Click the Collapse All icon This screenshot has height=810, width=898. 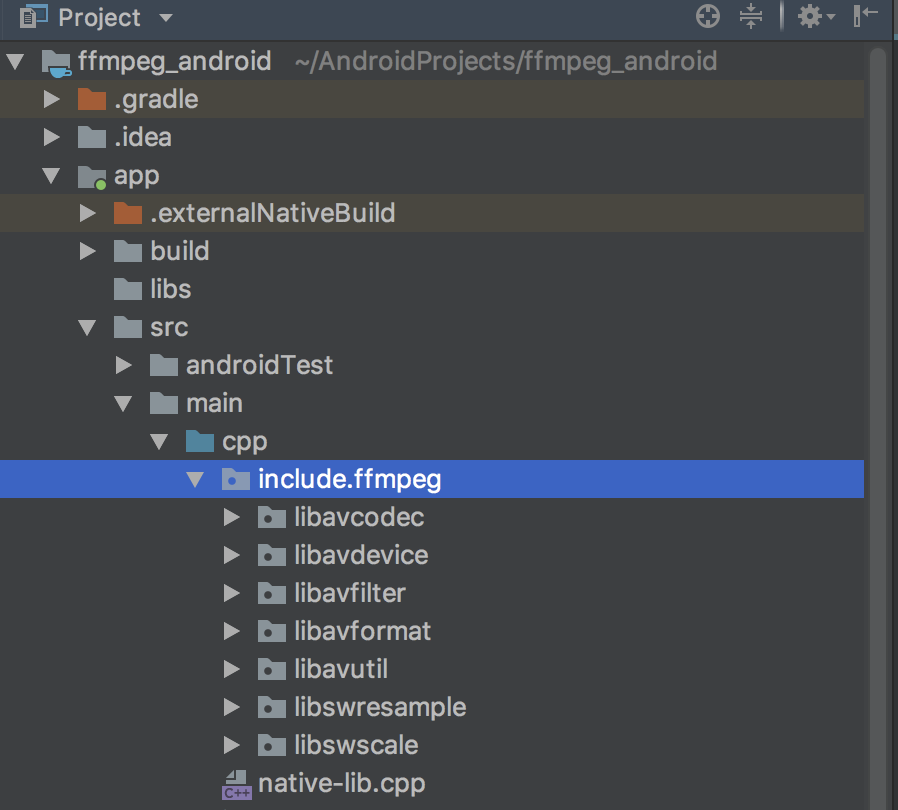point(751,16)
